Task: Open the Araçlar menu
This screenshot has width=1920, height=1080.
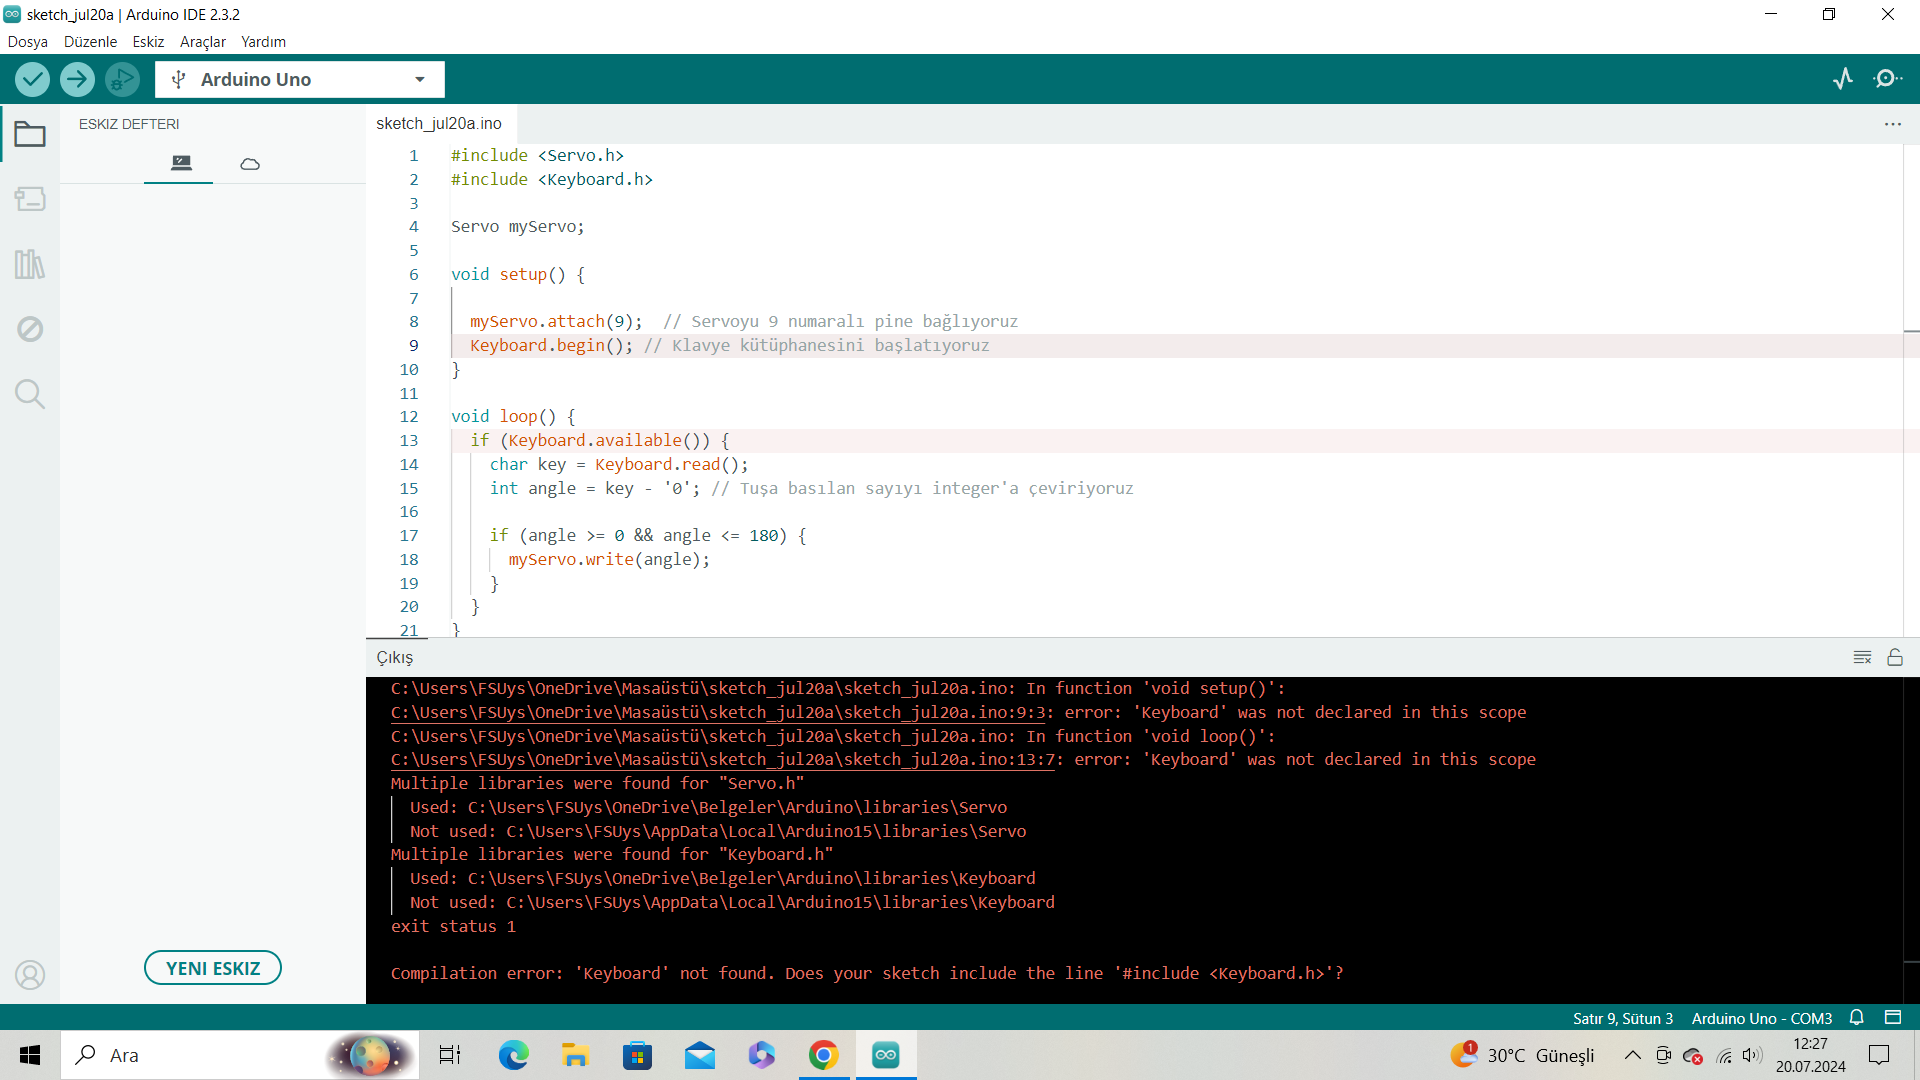Action: 202,42
